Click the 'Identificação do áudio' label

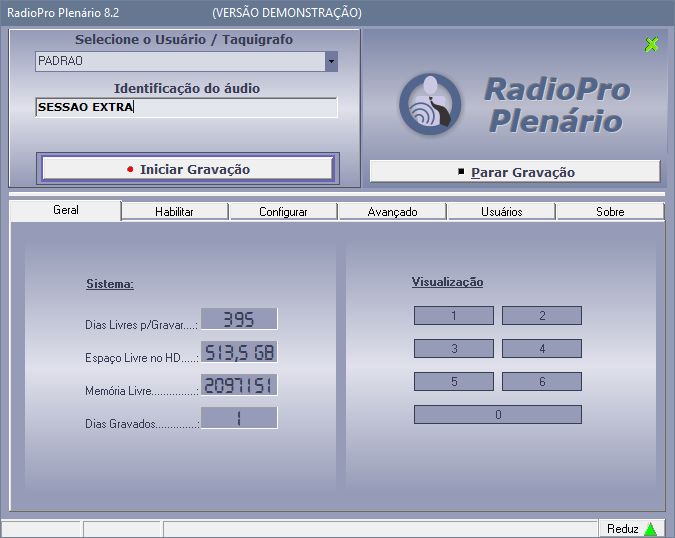tap(187, 89)
